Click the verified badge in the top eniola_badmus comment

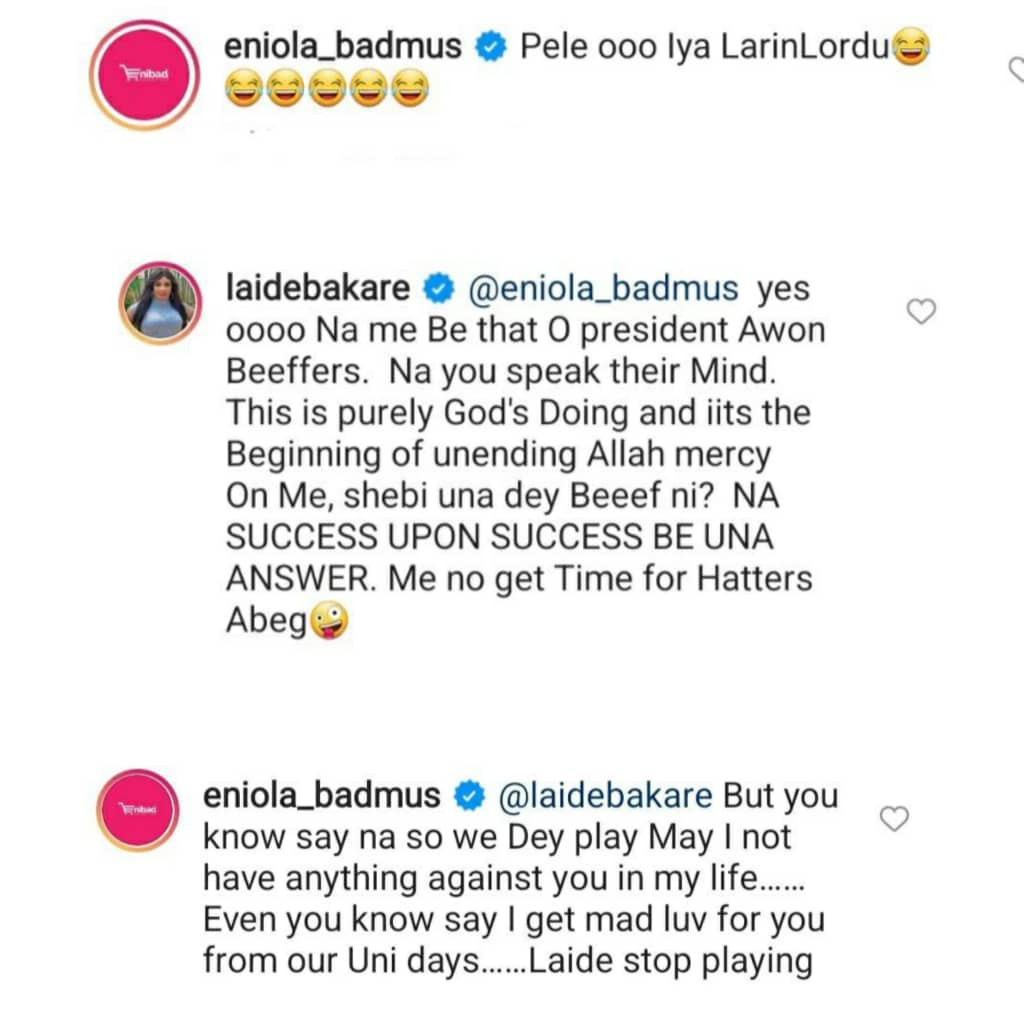(489, 47)
